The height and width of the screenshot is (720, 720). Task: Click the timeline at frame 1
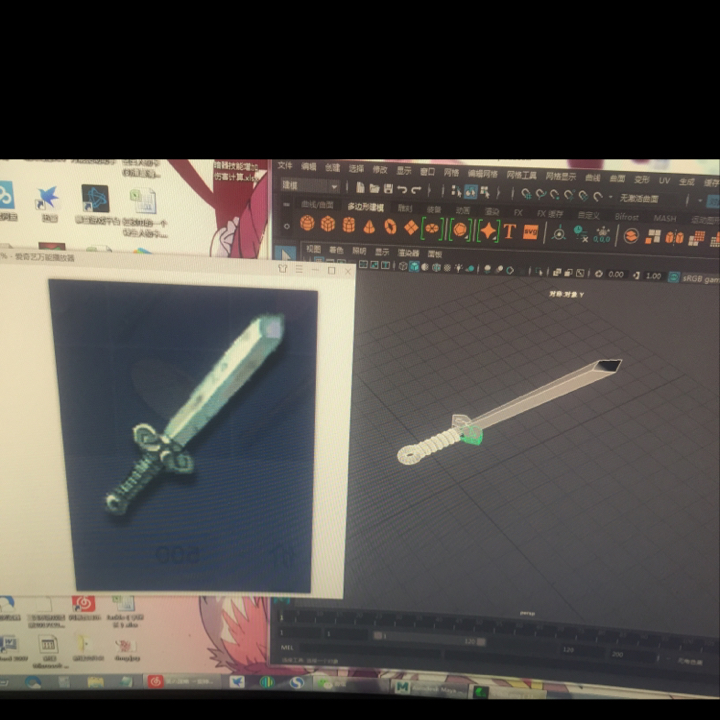pyautogui.click(x=282, y=619)
